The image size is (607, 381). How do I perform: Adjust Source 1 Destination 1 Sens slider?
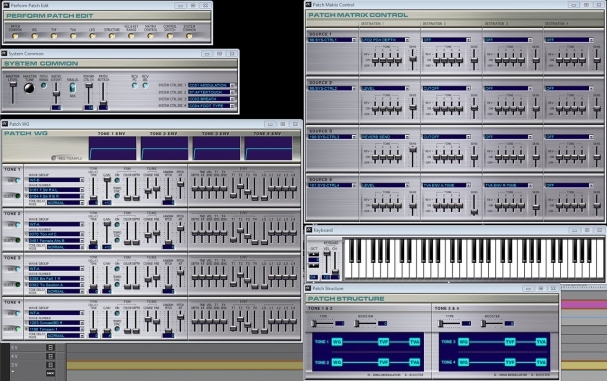point(413,59)
